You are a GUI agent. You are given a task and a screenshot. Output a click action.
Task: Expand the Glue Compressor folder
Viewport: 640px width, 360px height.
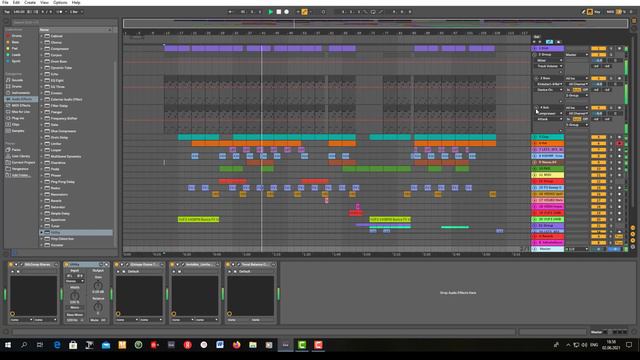point(42,131)
